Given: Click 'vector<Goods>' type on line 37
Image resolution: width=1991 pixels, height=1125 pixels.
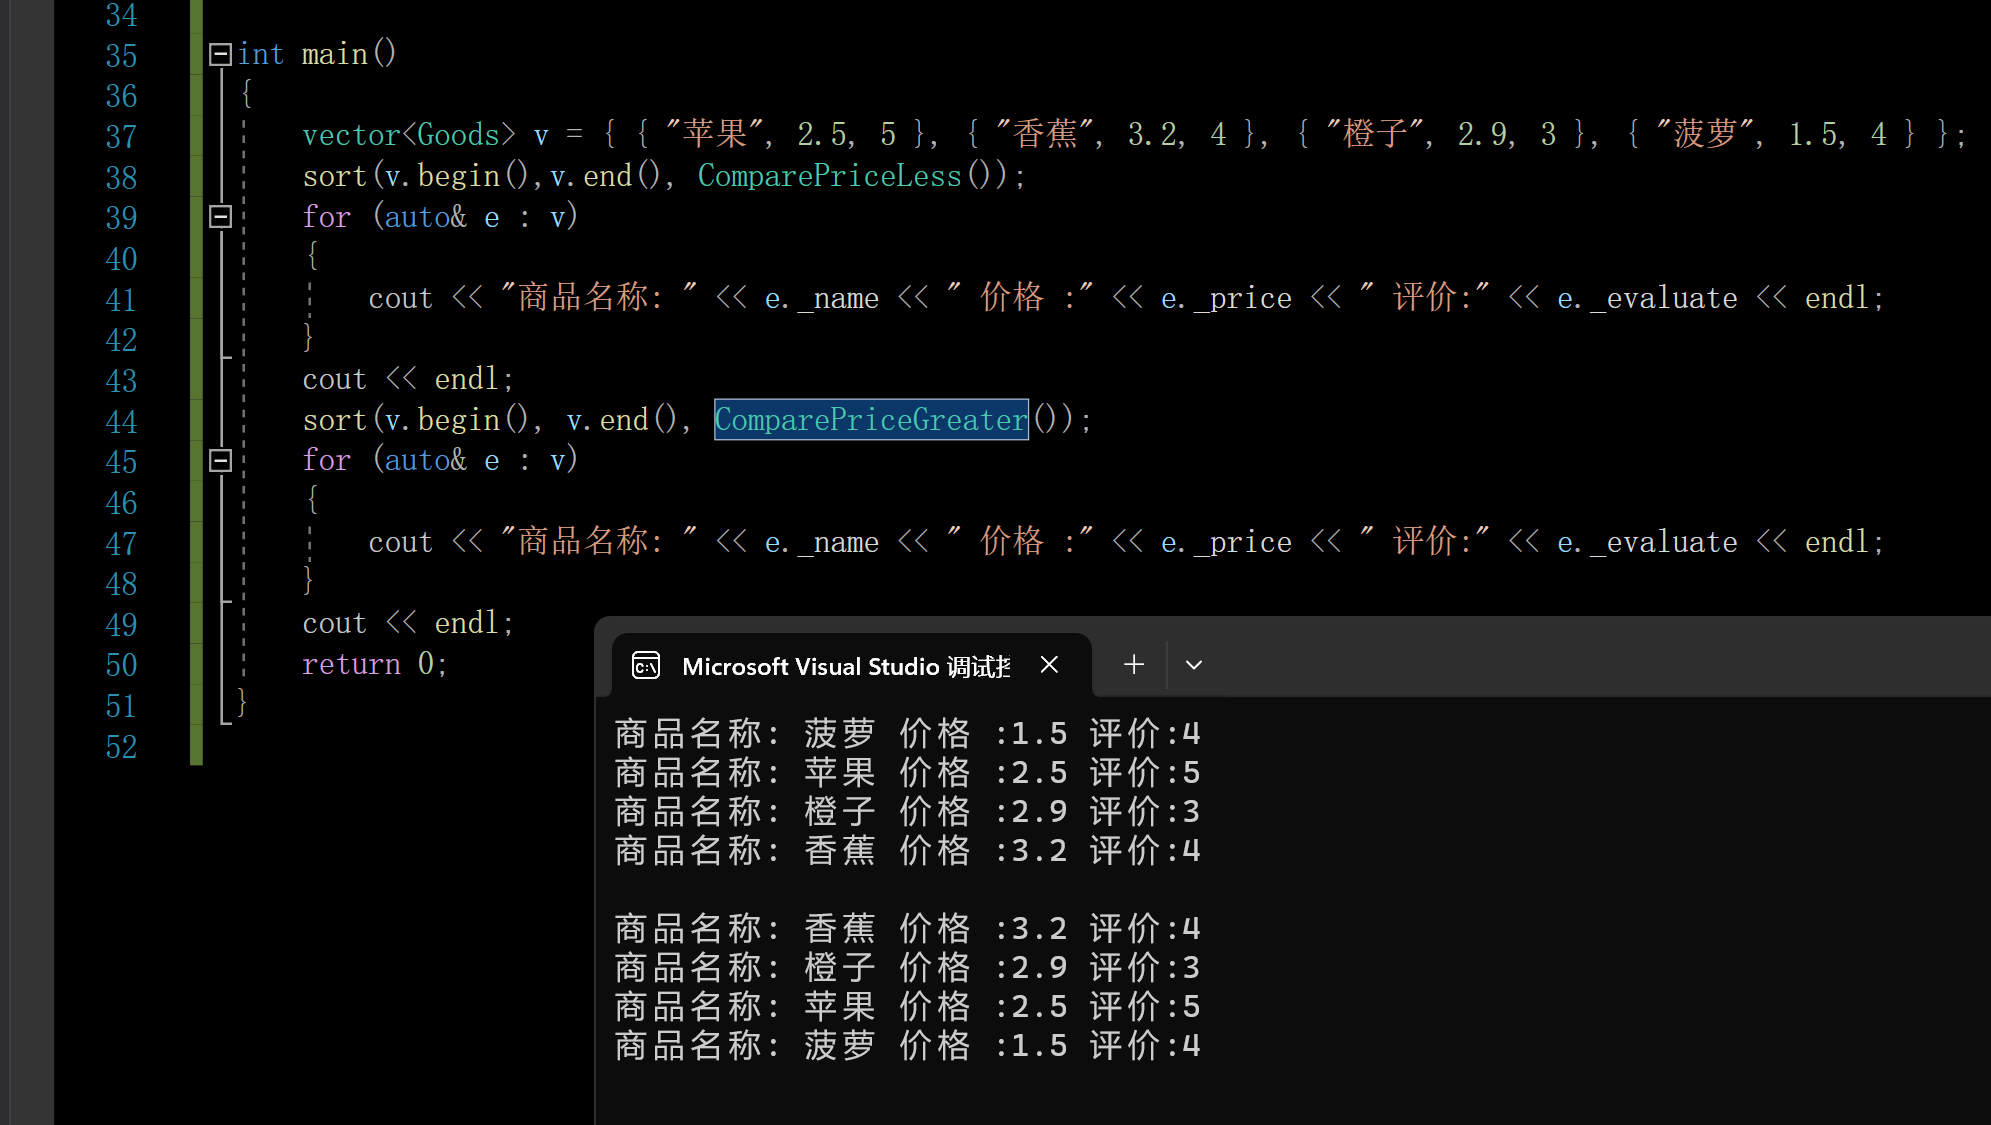Looking at the screenshot, I should click(x=409, y=135).
